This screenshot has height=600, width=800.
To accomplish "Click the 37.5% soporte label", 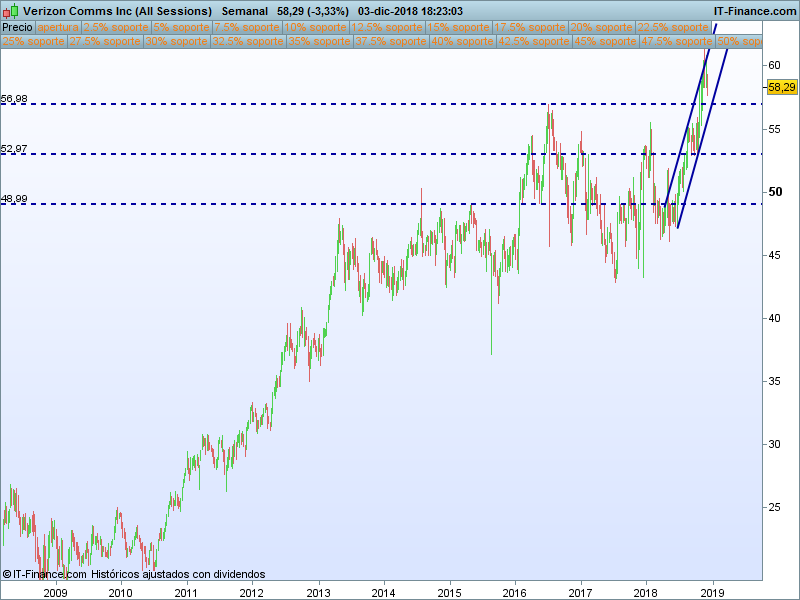I will 390,41.
